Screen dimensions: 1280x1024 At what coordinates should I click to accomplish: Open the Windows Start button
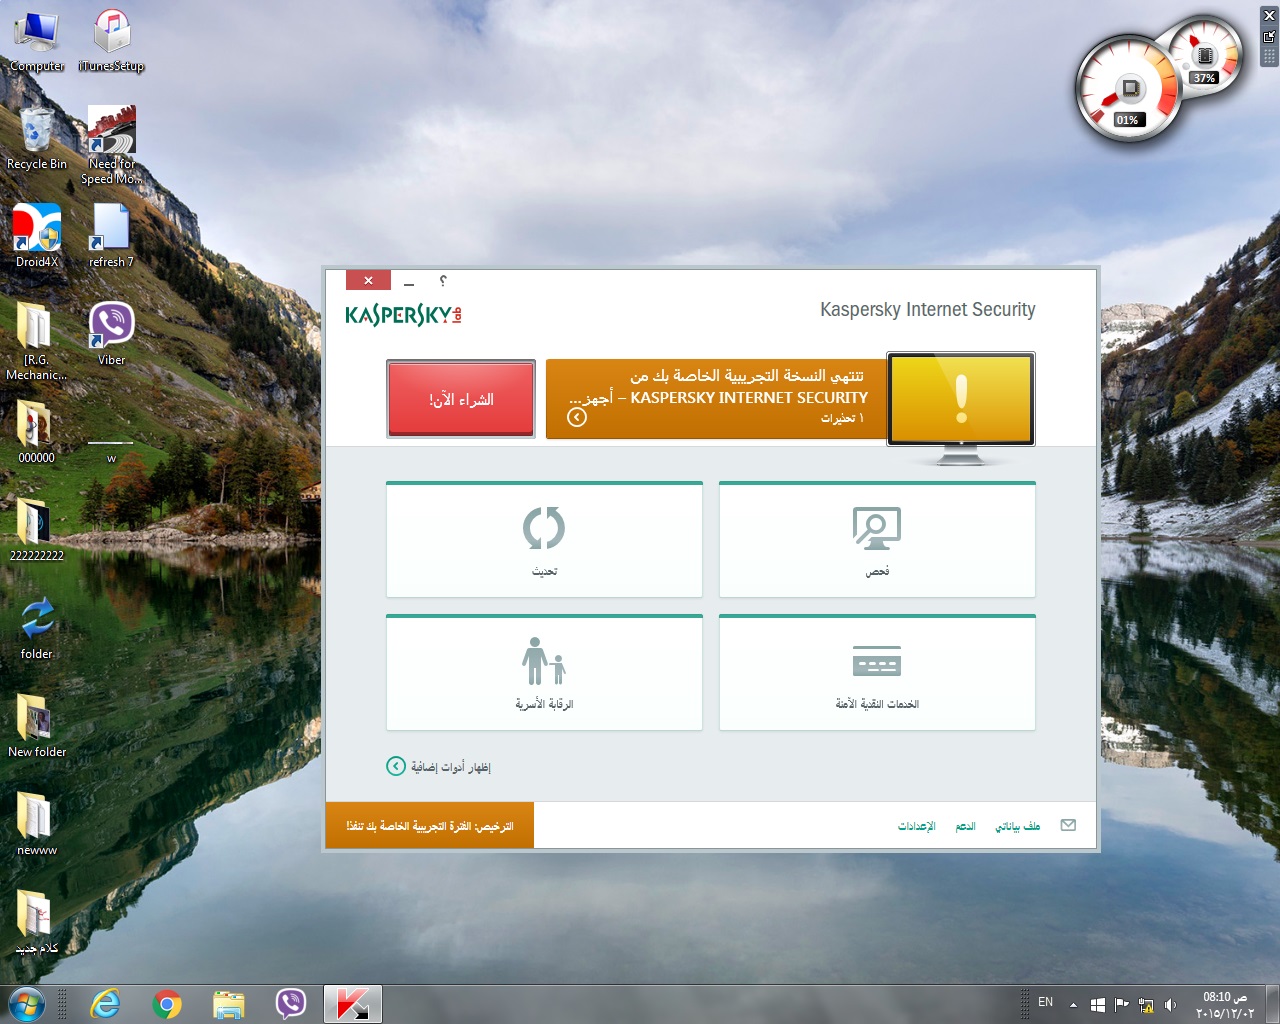pos(27,1004)
